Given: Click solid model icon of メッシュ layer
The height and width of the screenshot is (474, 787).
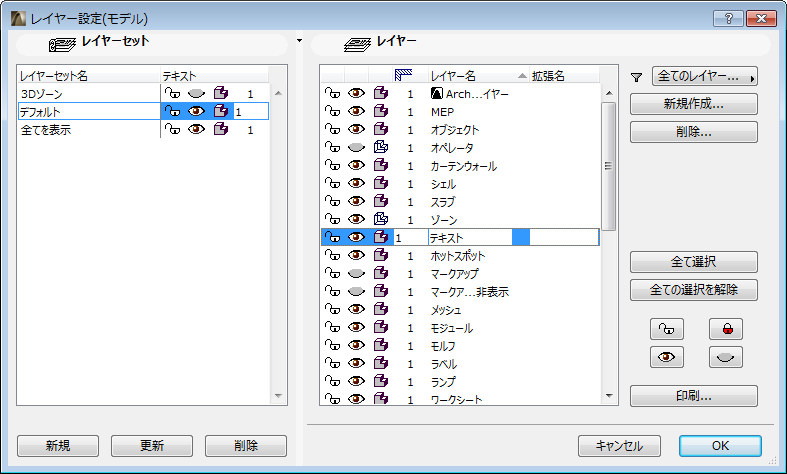Looking at the screenshot, I should [381, 309].
